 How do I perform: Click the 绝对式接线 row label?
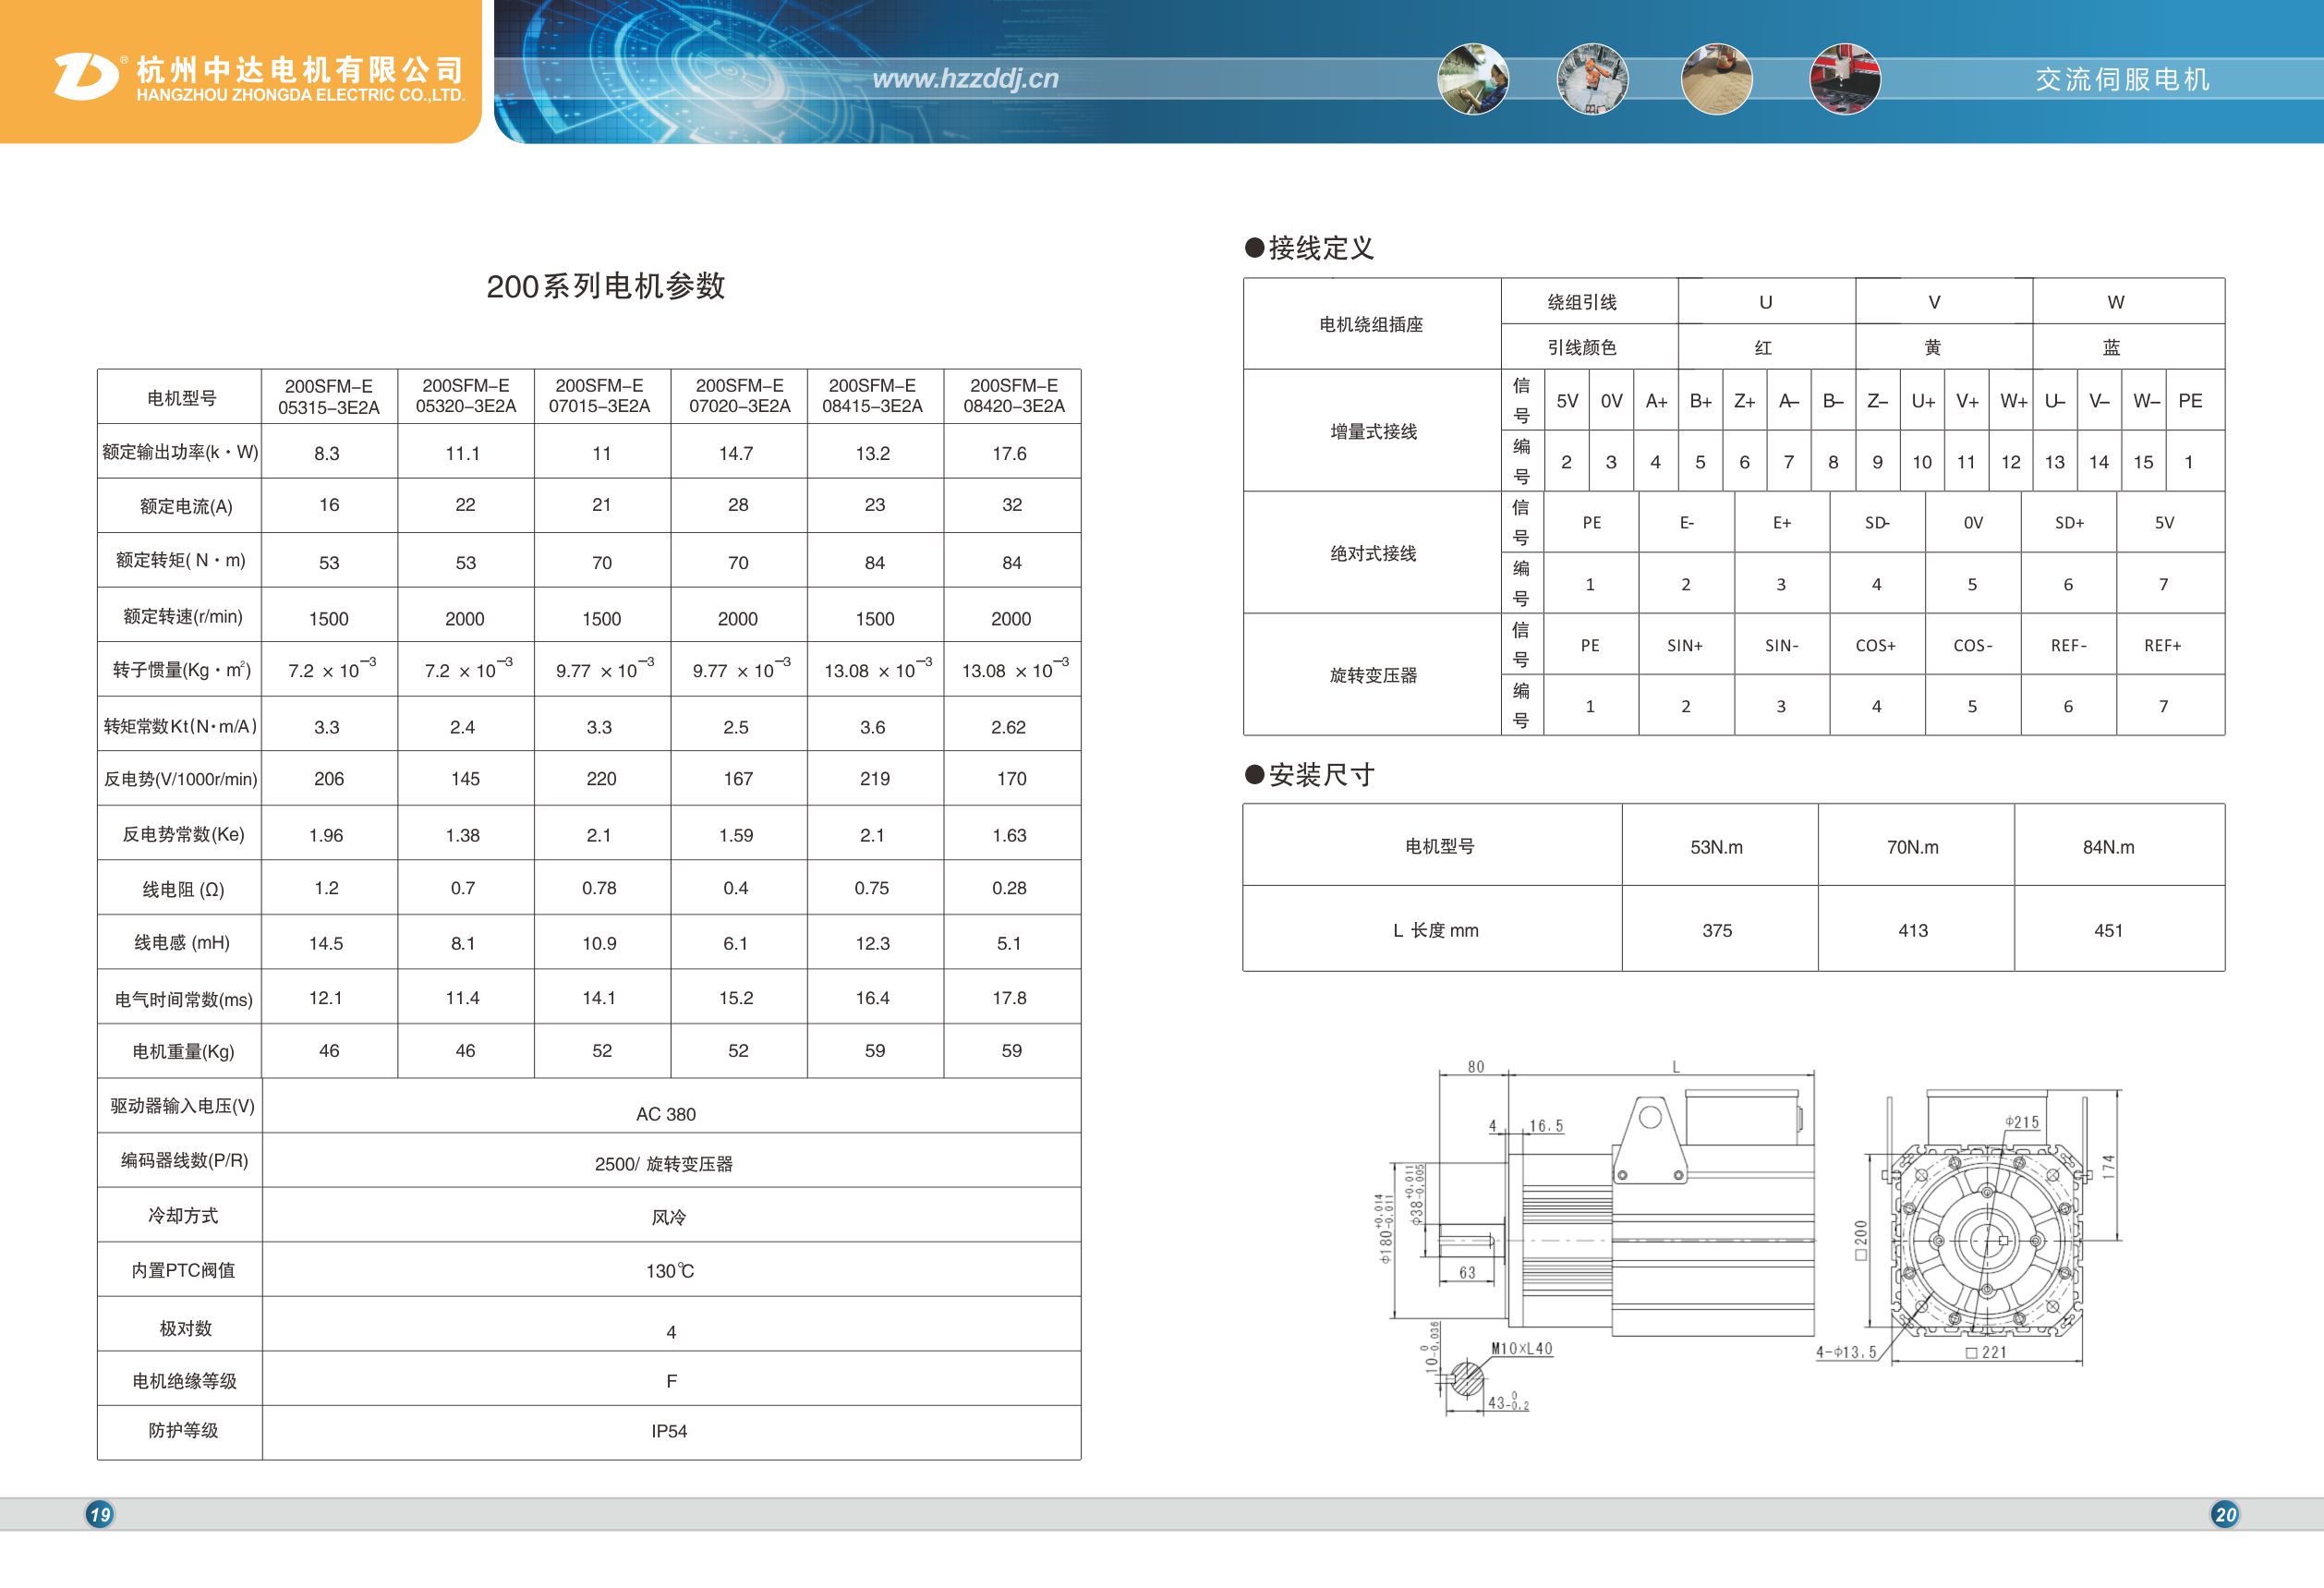(1373, 553)
